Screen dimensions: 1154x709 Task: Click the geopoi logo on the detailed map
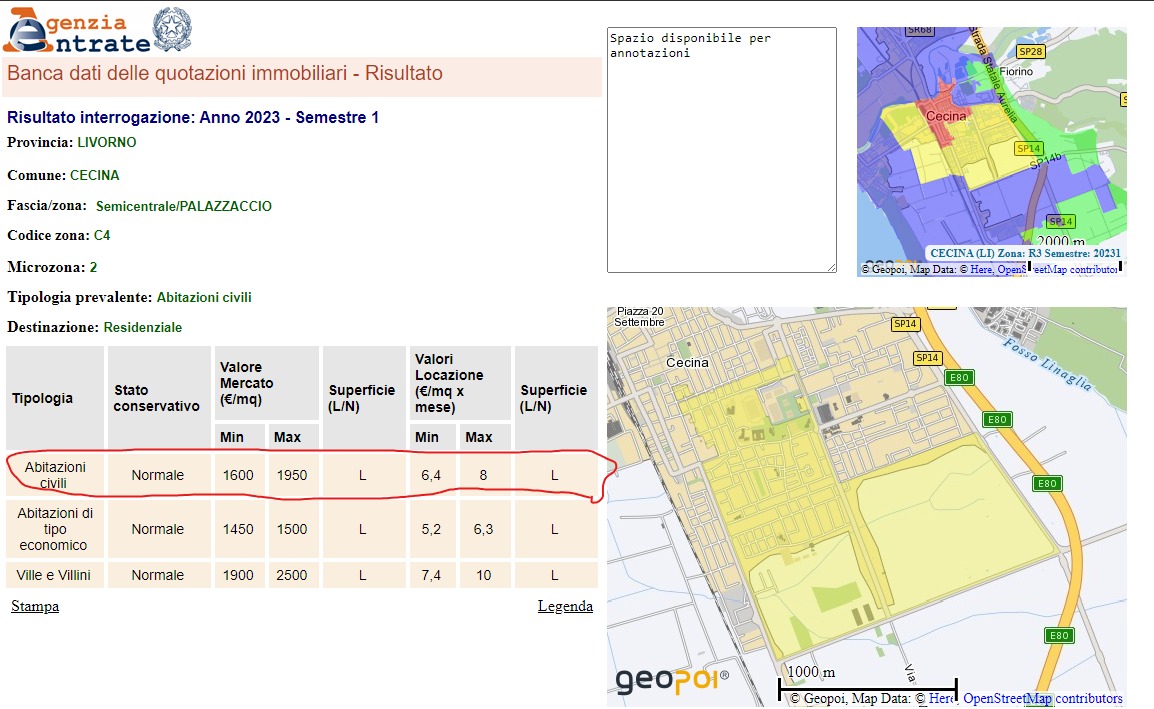pyautogui.click(x=672, y=680)
